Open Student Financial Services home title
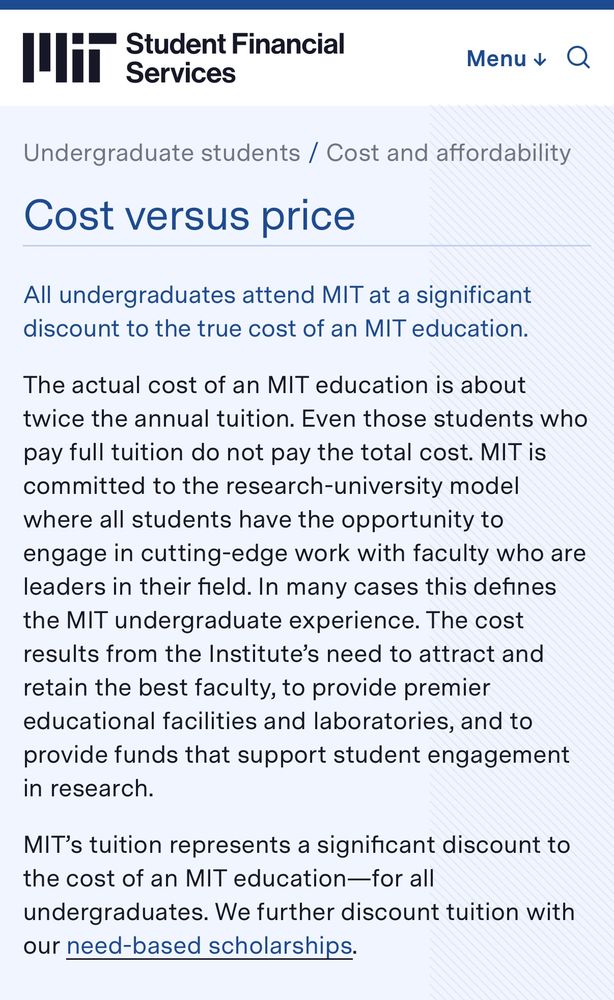This screenshot has height=1000, width=614. coord(235,58)
